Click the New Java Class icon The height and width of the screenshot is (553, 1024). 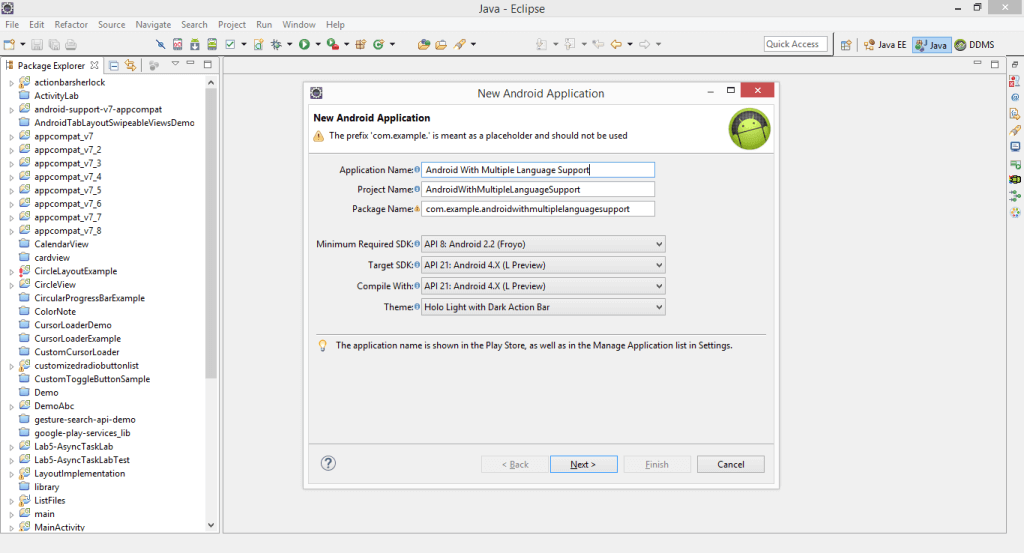pos(378,44)
